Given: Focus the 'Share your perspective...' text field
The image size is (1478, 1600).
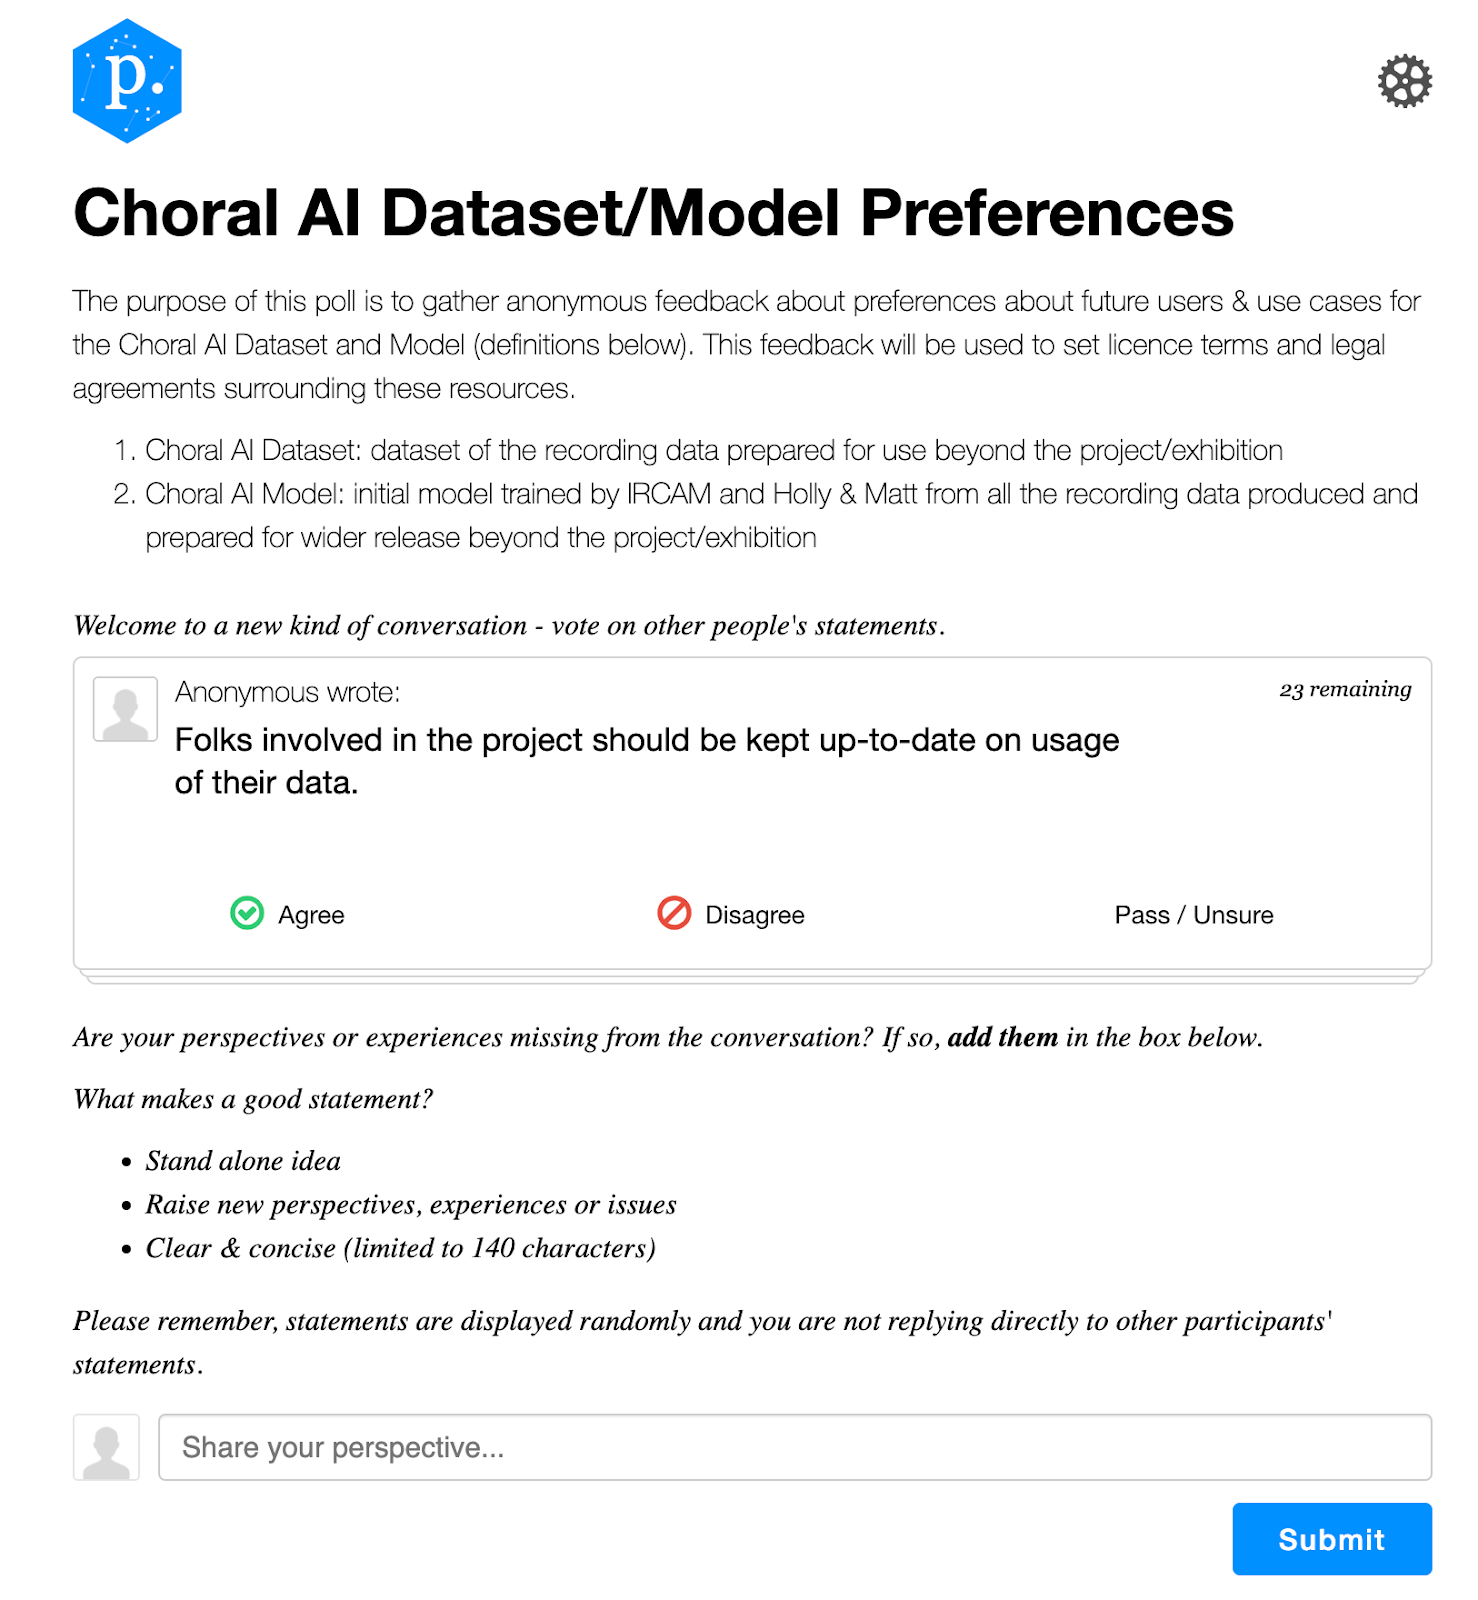Looking at the screenshot, I should coord(794,1447).
